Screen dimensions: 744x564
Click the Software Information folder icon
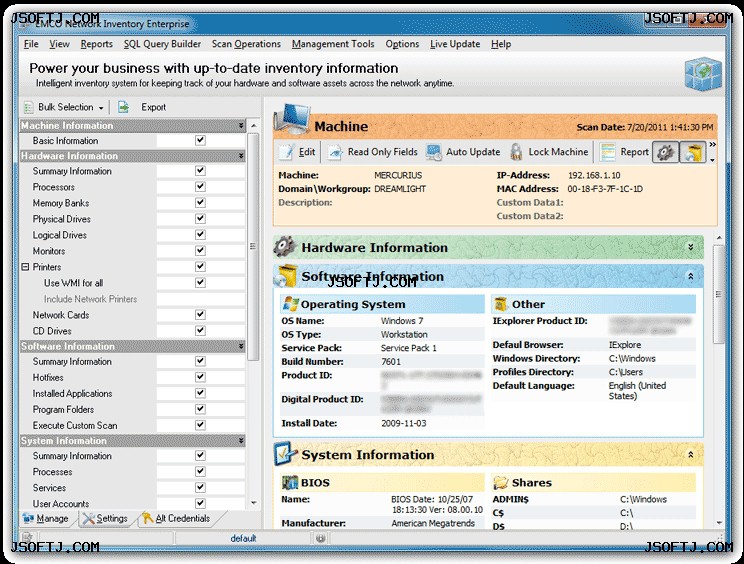coord(285,276)
